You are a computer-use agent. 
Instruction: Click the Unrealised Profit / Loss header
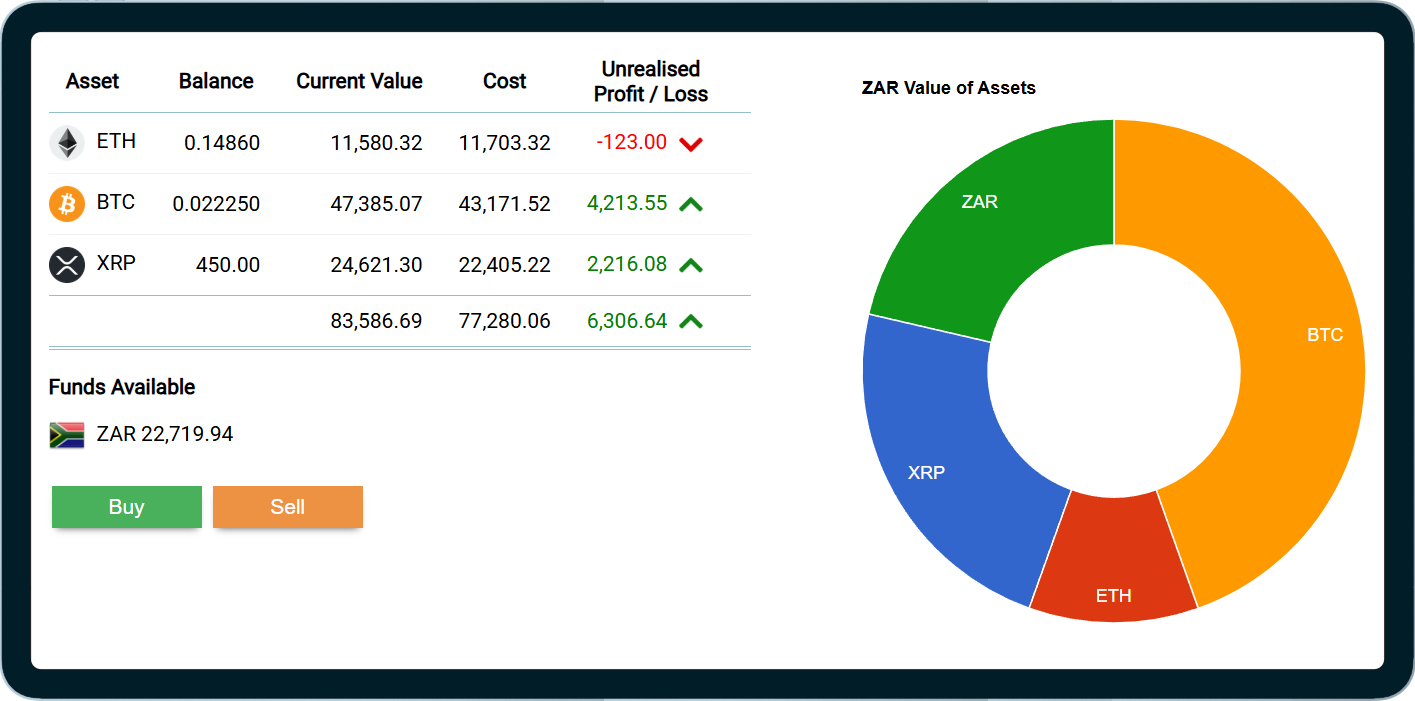(651, 81)
